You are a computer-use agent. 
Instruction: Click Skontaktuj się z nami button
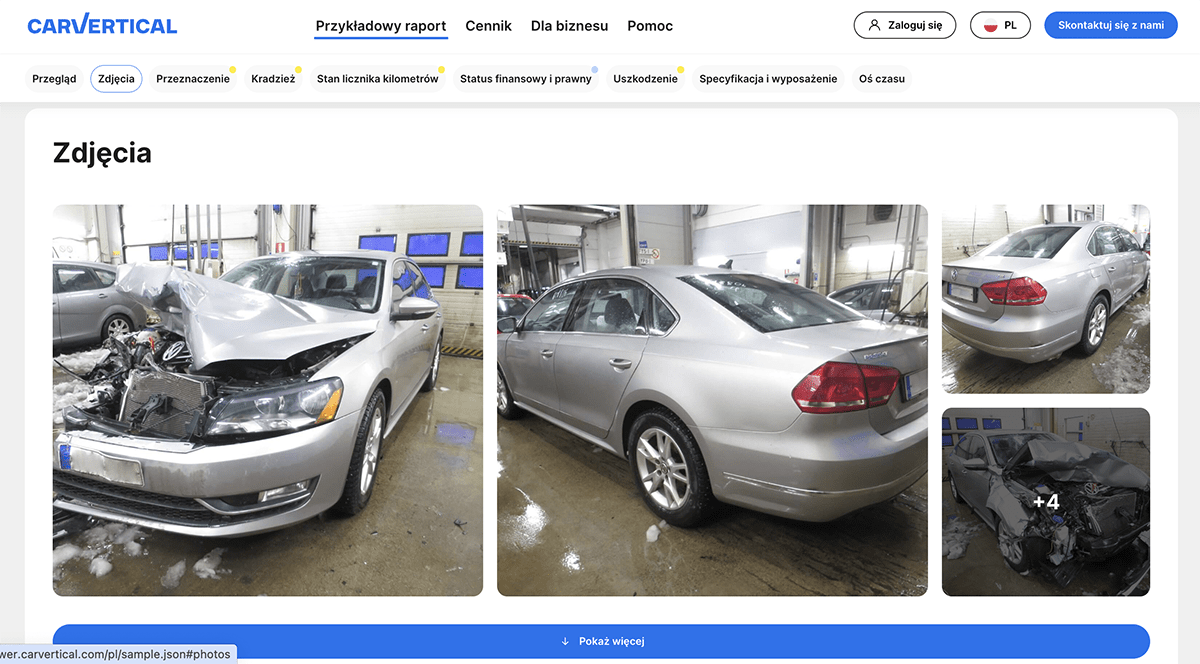[x=1111, y=25]
